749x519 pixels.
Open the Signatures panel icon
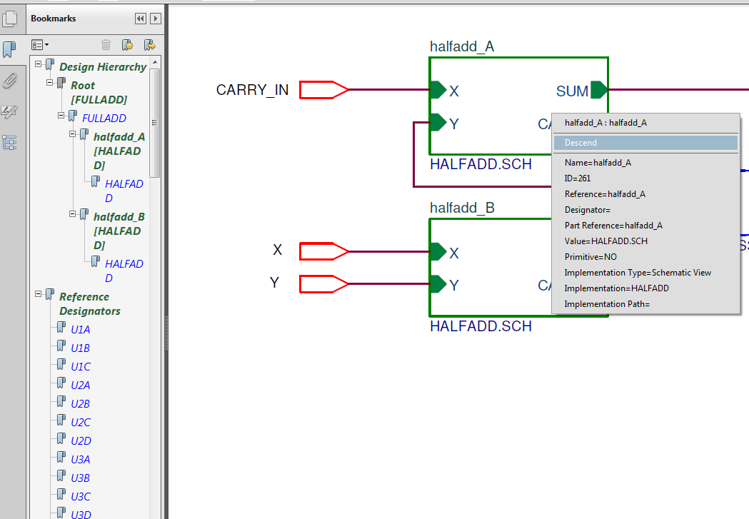(x=10, y=112)
